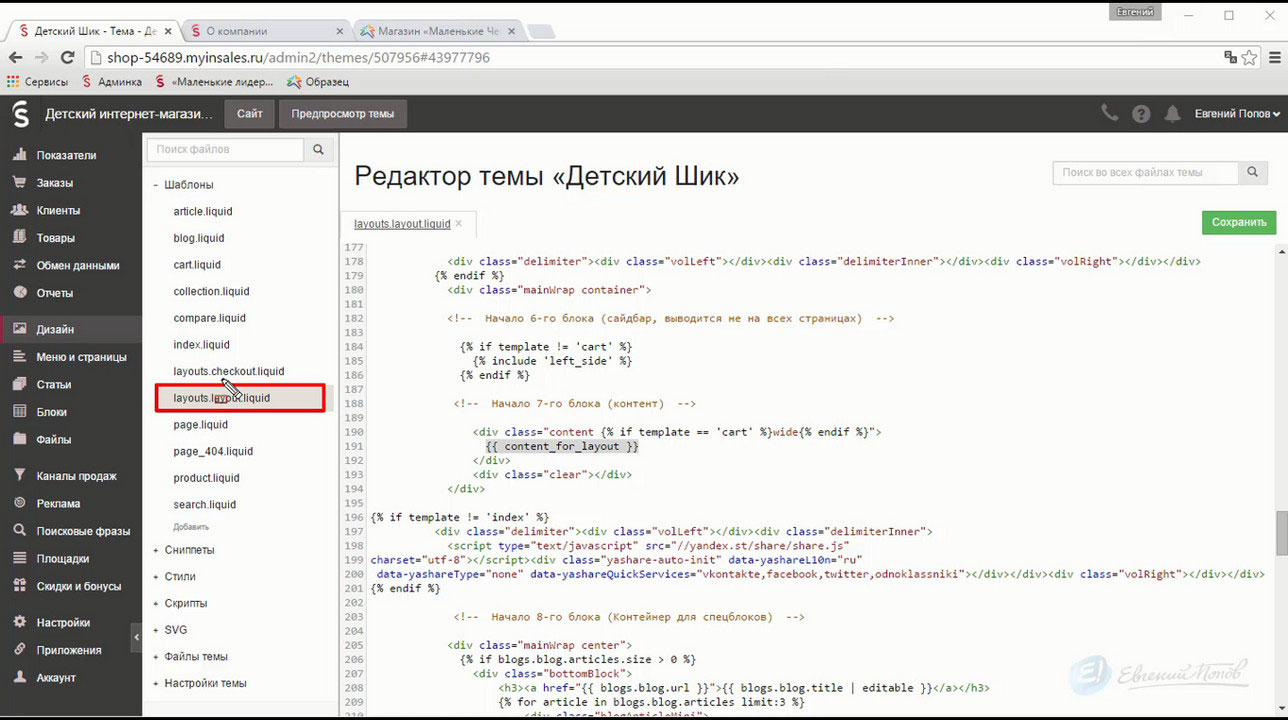Open Приложения icon in sidebar
The height and width of the screenshot is (720, 1288).
point(18,650)
